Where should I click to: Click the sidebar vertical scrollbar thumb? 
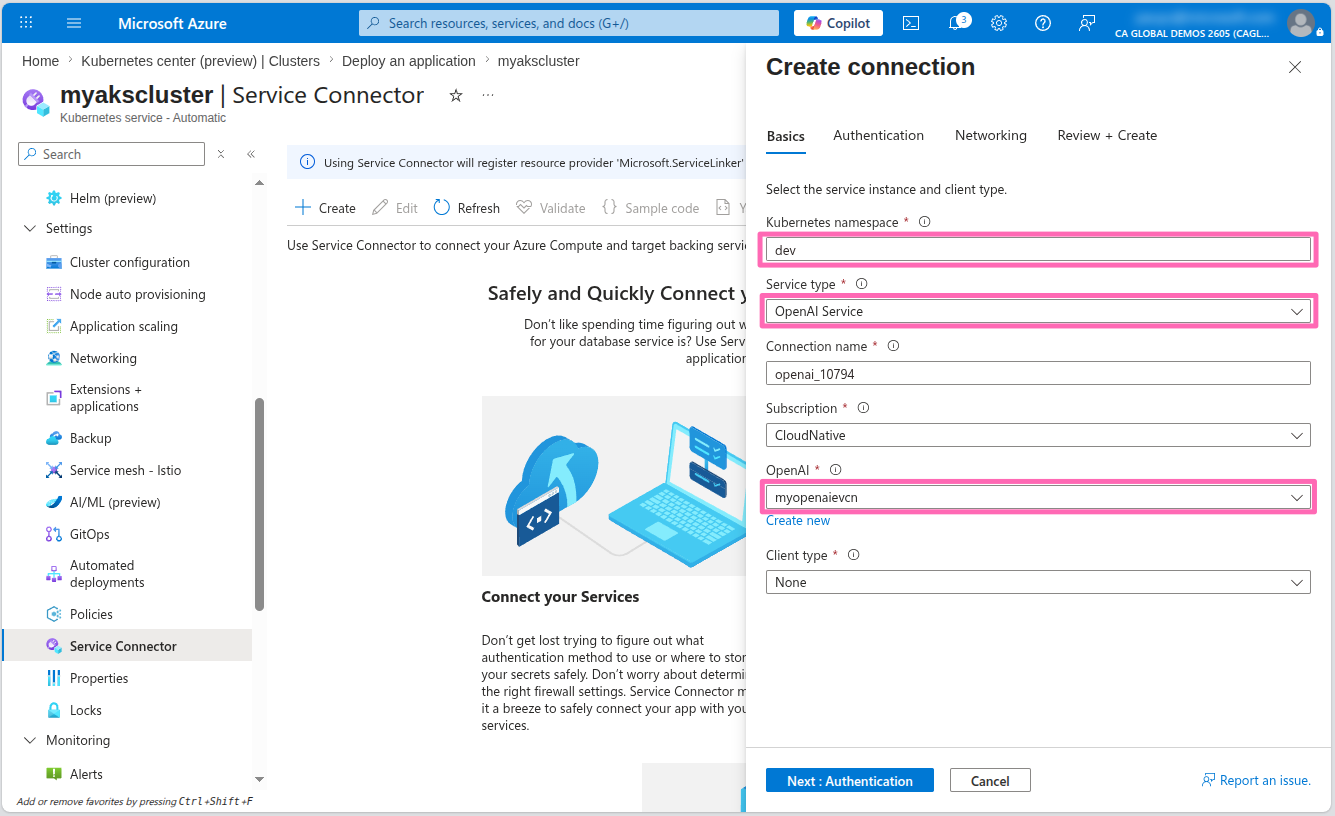[260, 504]
